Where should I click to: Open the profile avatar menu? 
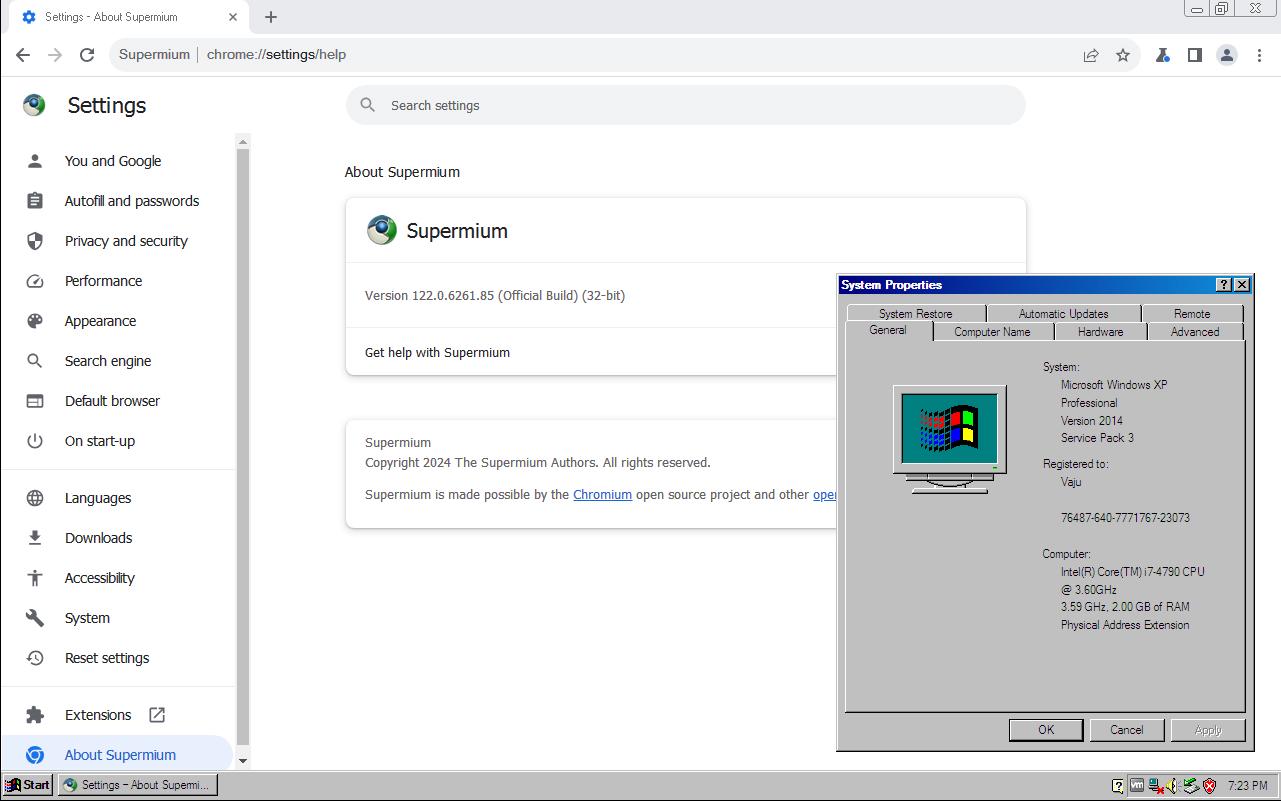coord(1227,55)
